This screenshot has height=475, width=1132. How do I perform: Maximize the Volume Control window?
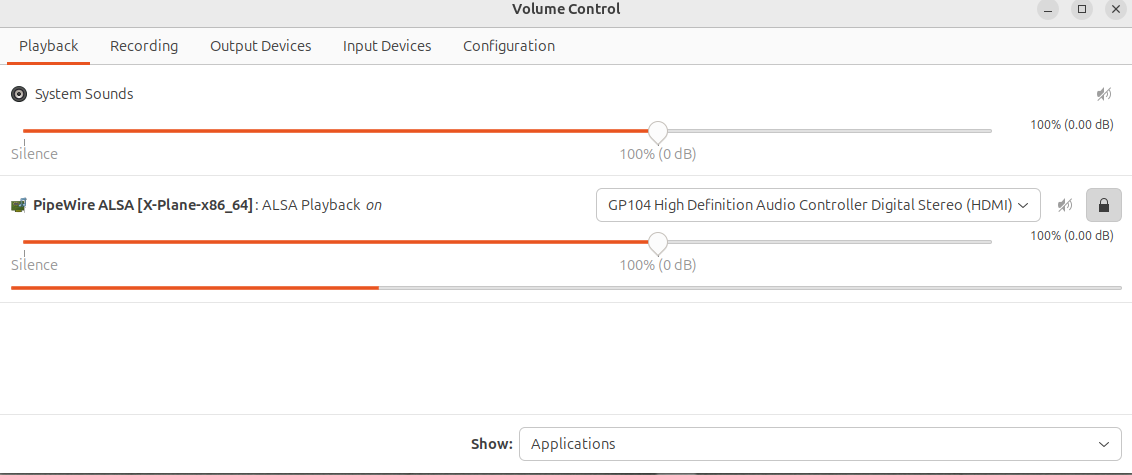tap(1081, 9)
